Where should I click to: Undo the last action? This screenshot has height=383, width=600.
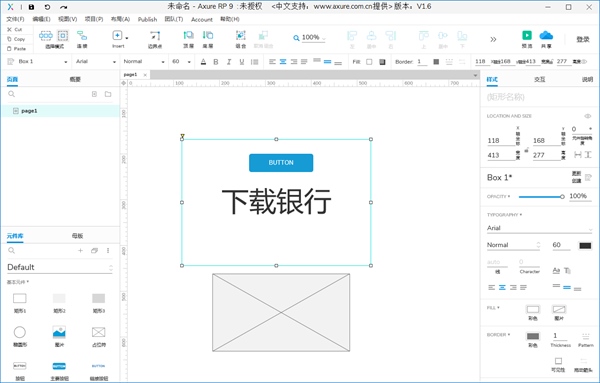point(47,7)
